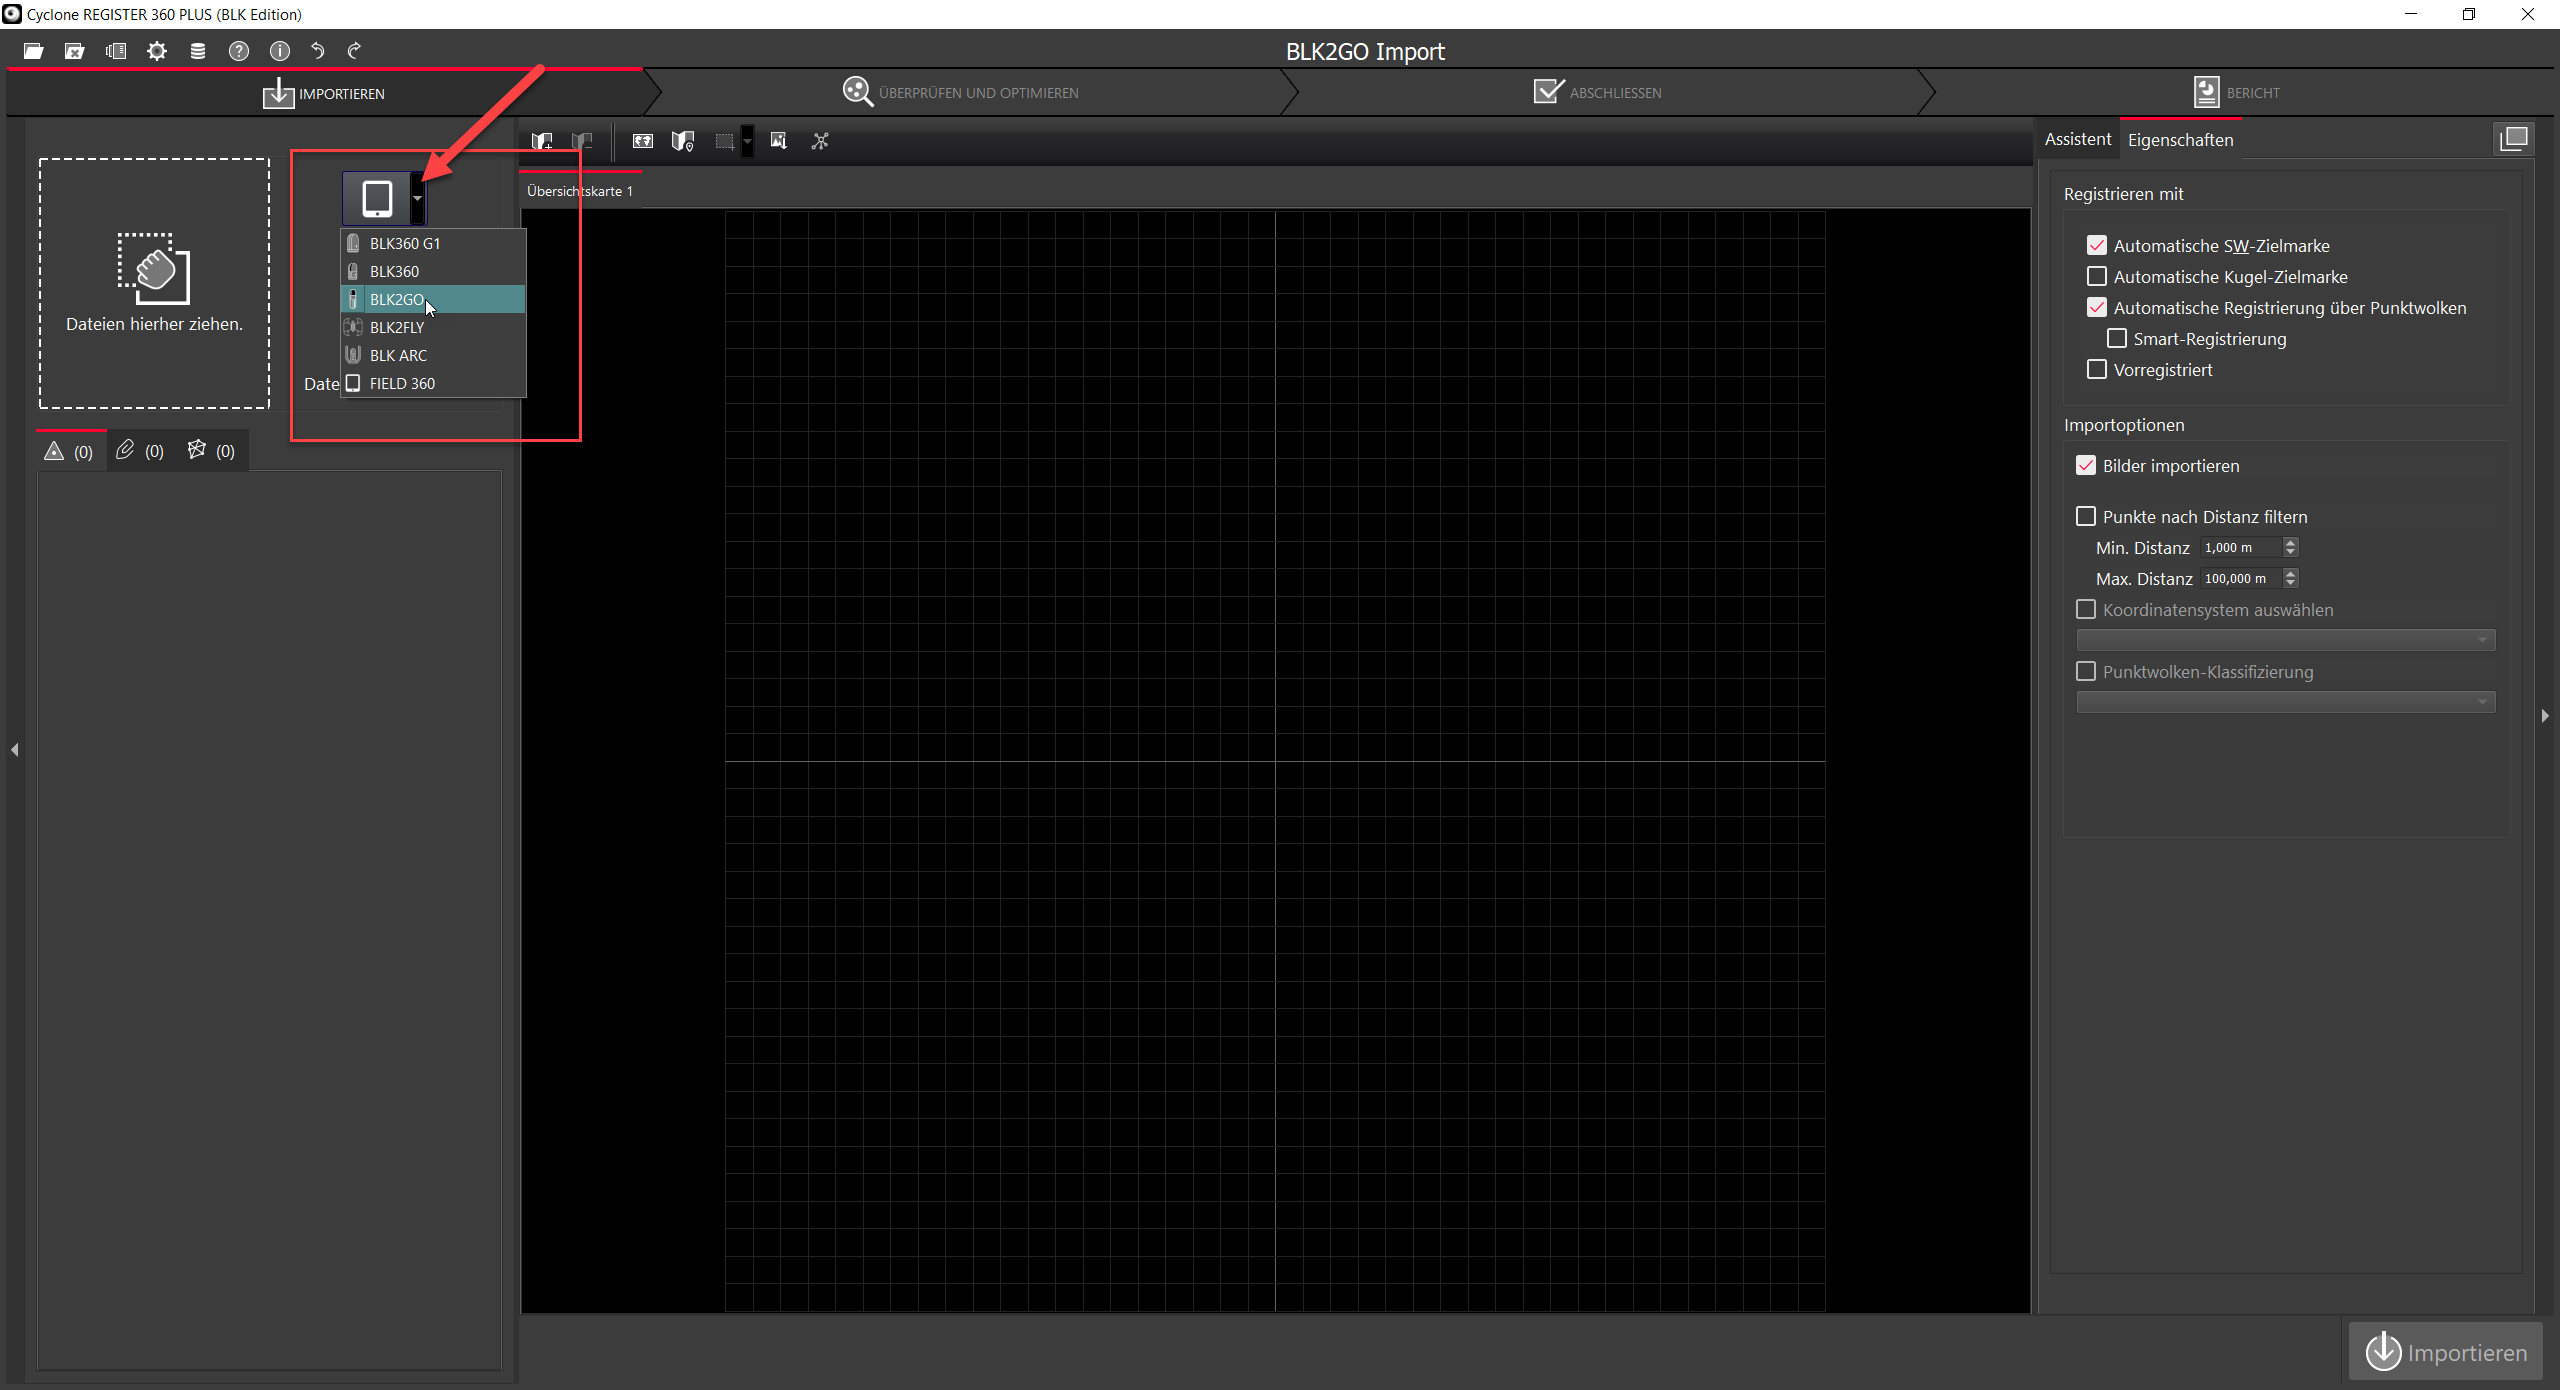Increase Max. Distanz with up stepper
Image resolution: width=2560 pixels, height=1390 pixels.
2291,573
